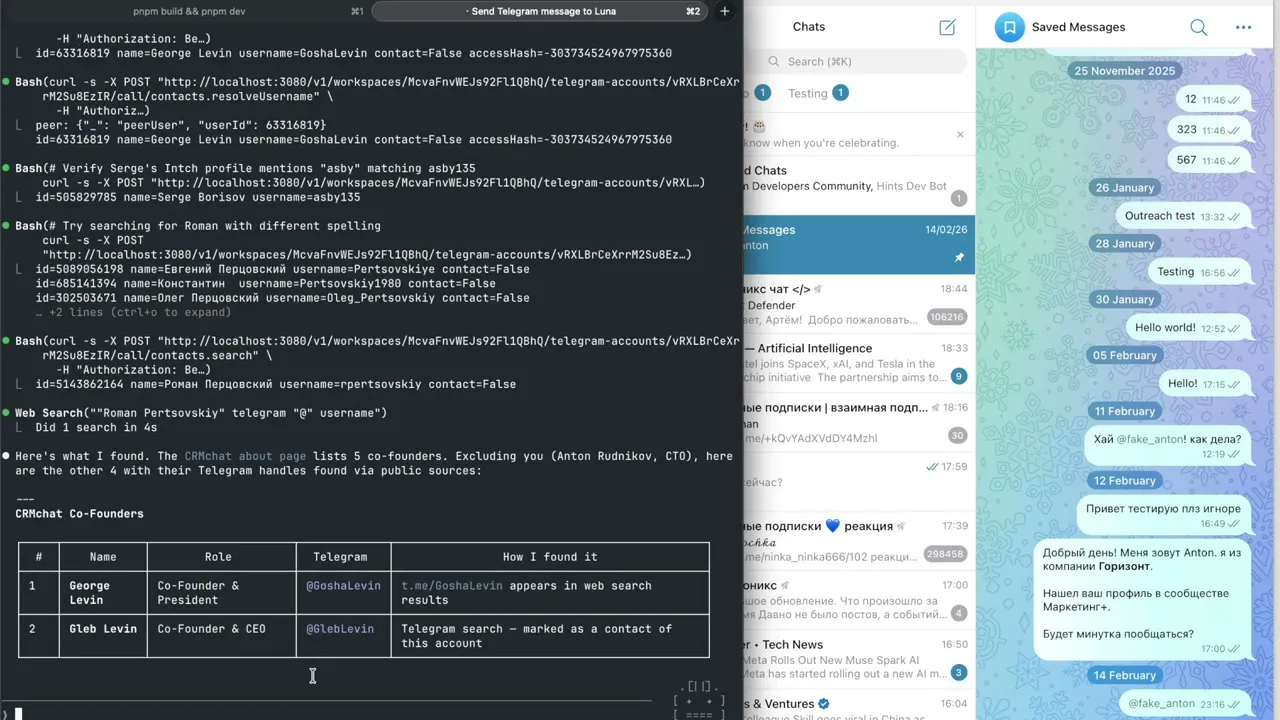This screenshot has width=1280, height=720.
Task: Click the @GlebLevin handle in table
Action: coord(340,629)
